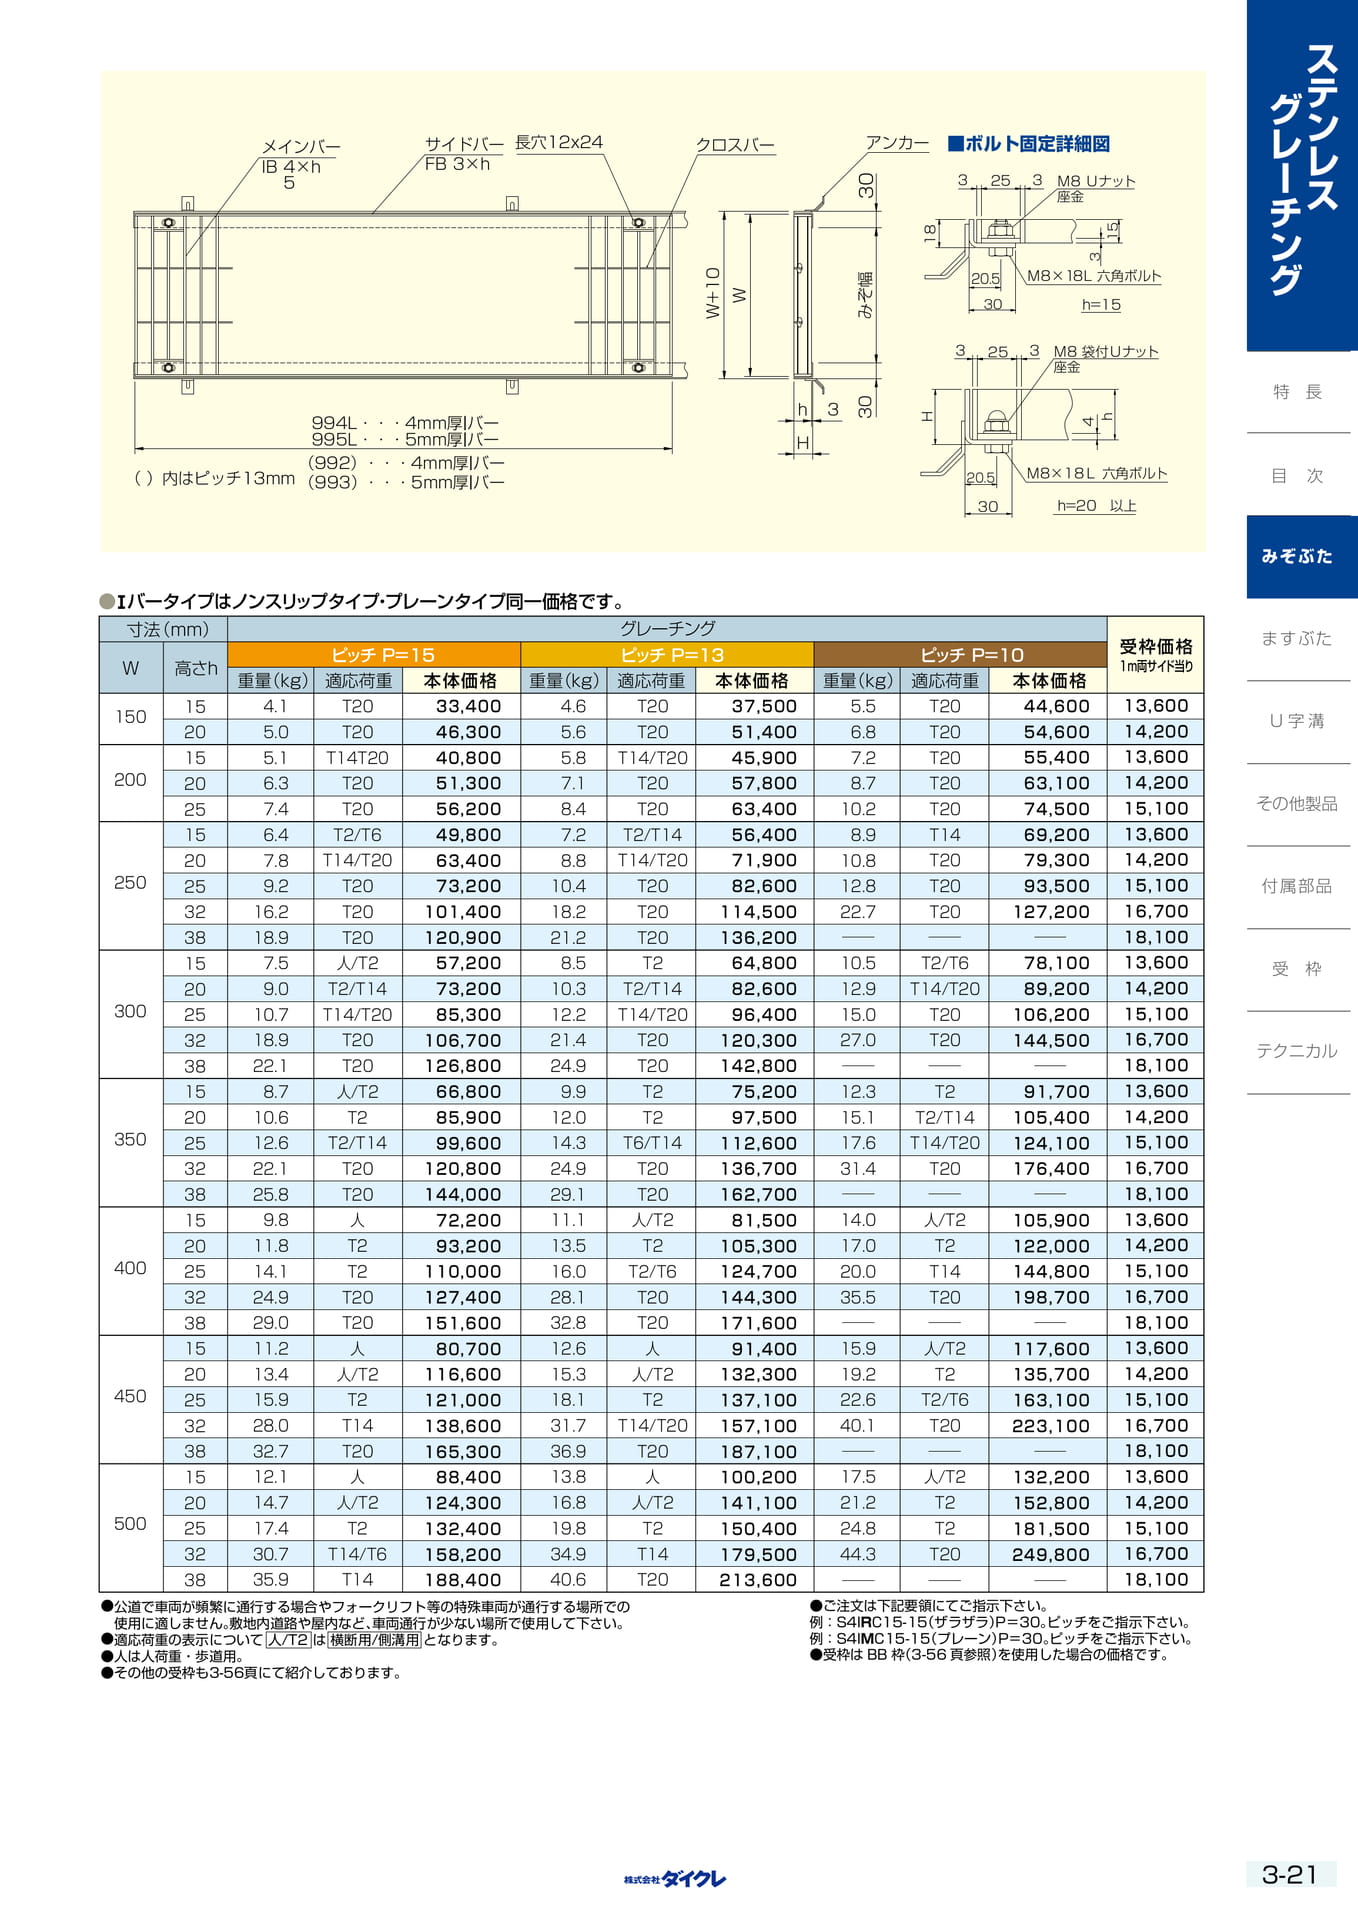
Task: Click the ピッチ P=10 brown header
Action: 960,655
